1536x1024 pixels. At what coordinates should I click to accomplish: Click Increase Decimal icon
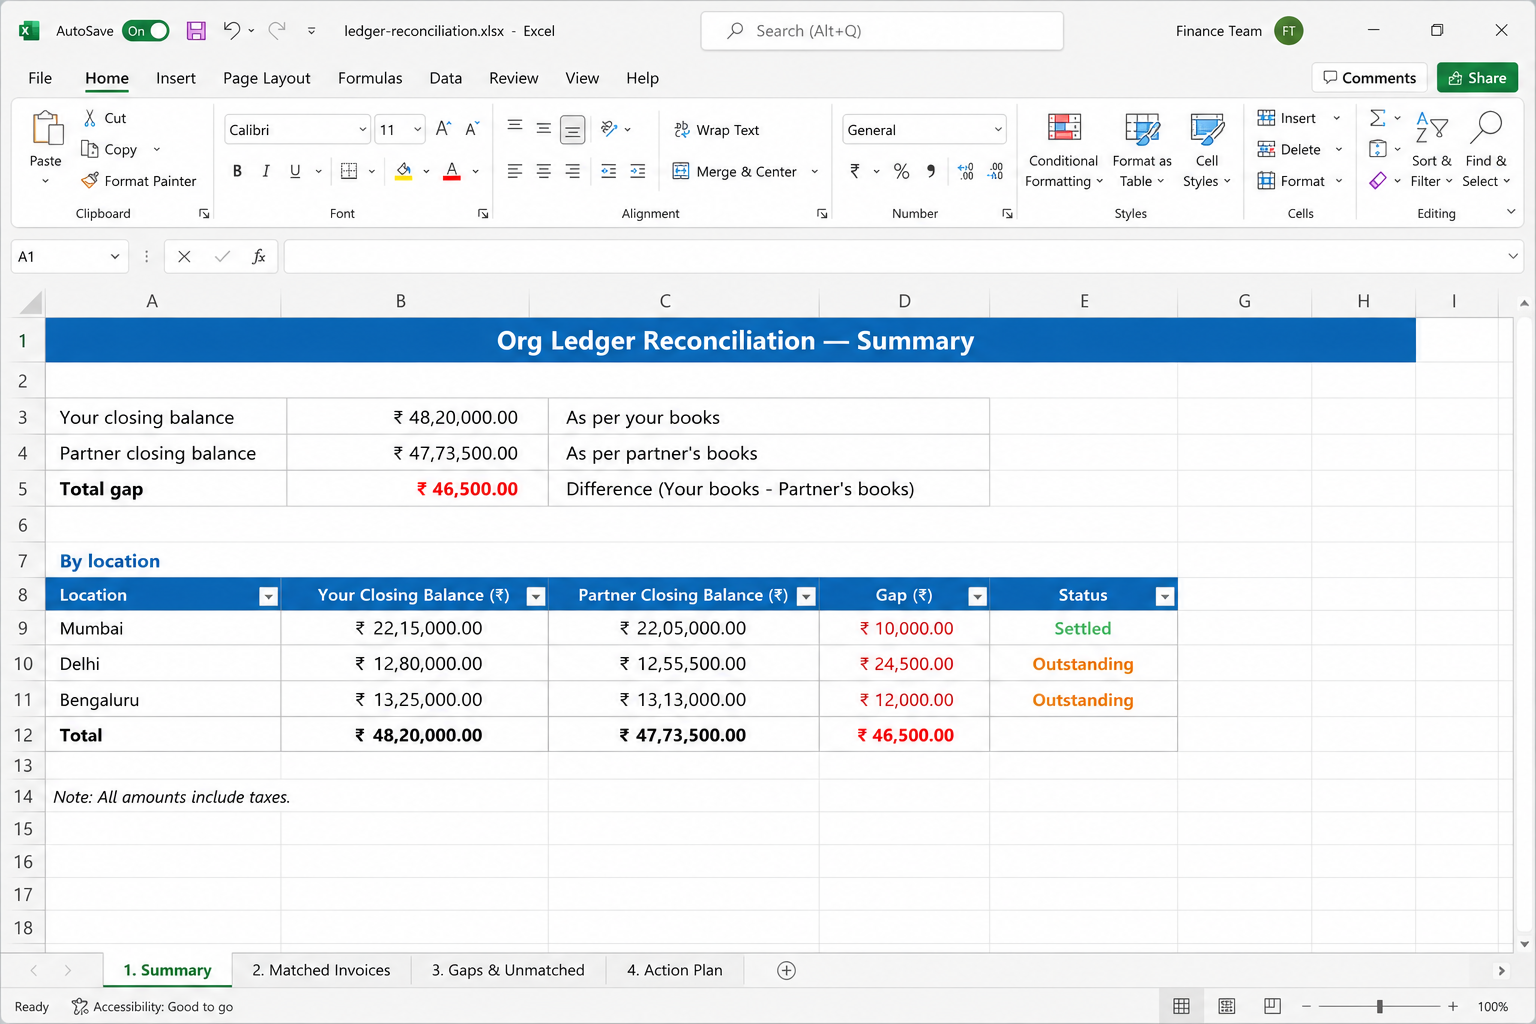(x=966, y=171)
